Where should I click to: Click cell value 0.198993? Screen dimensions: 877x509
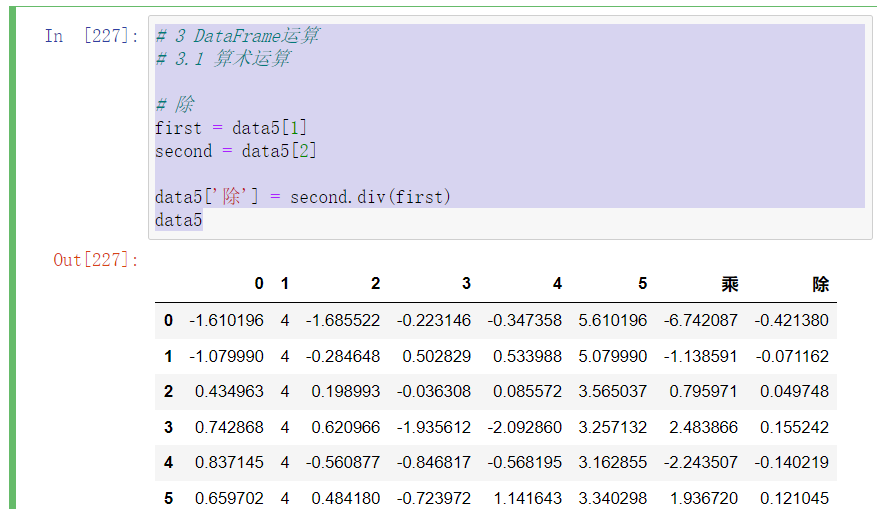click(345, 392)
